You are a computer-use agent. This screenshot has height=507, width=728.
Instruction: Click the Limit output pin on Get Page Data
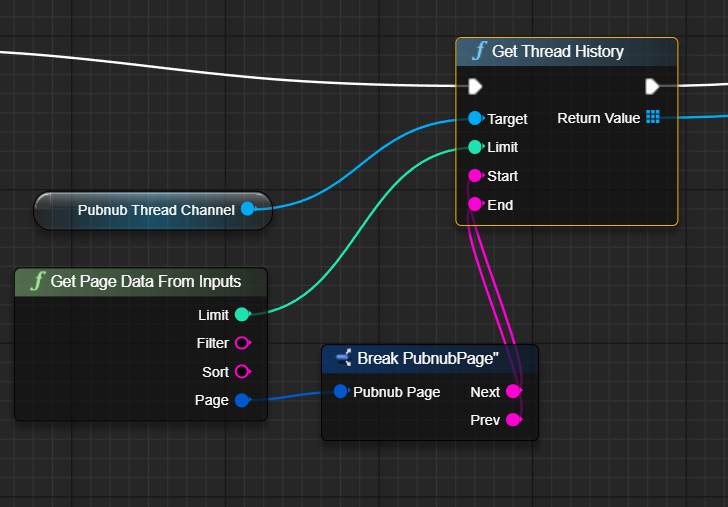tap(241, 315)
